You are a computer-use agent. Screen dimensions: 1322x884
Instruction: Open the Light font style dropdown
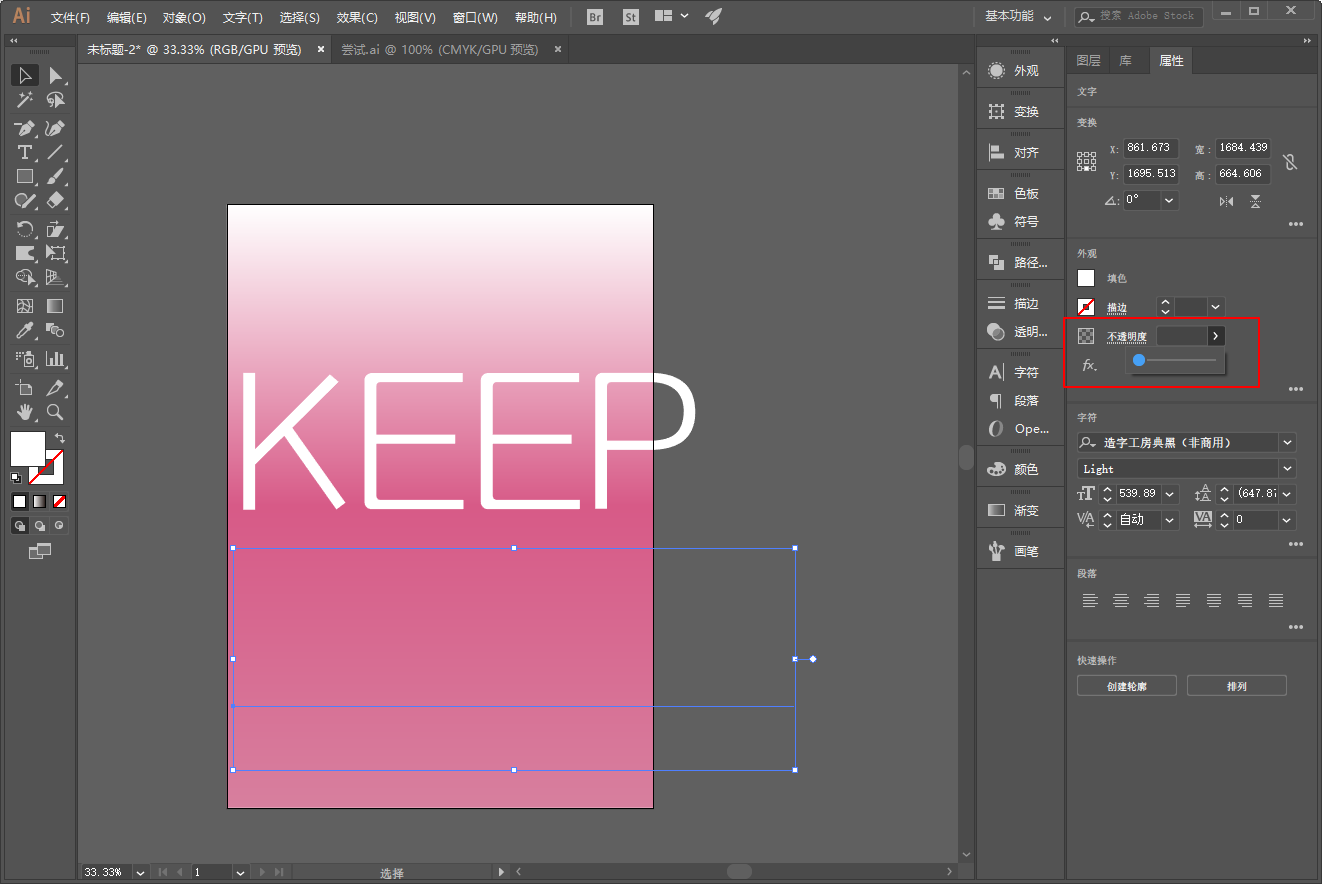(1288, 468)
